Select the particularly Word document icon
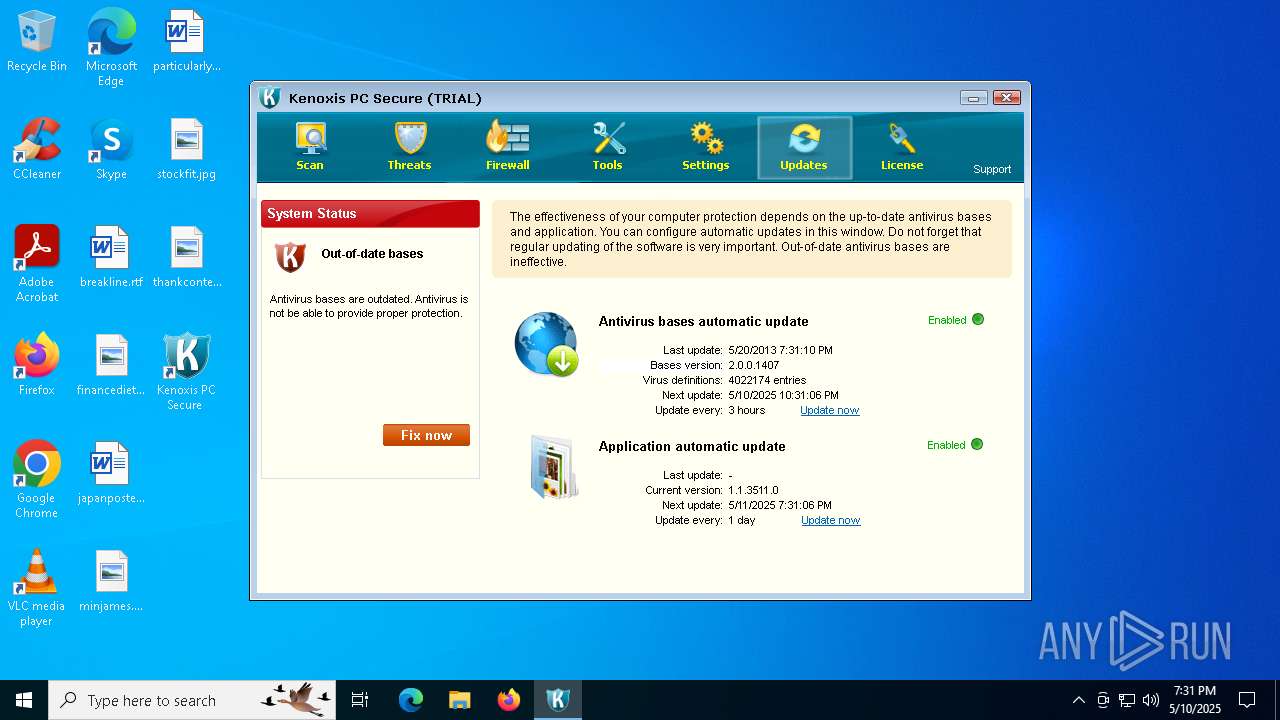Screen dimensions: 1280x720 coord(186,42)
